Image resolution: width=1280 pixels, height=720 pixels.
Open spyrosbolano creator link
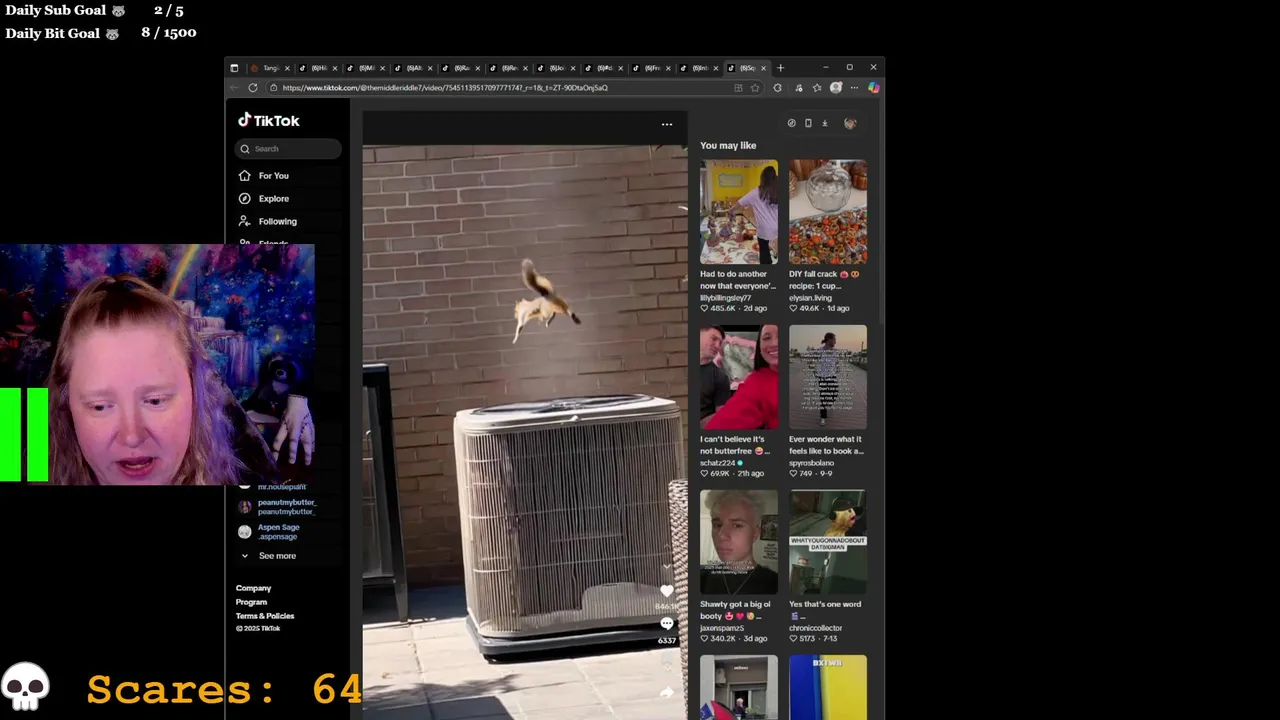(811, 463)
